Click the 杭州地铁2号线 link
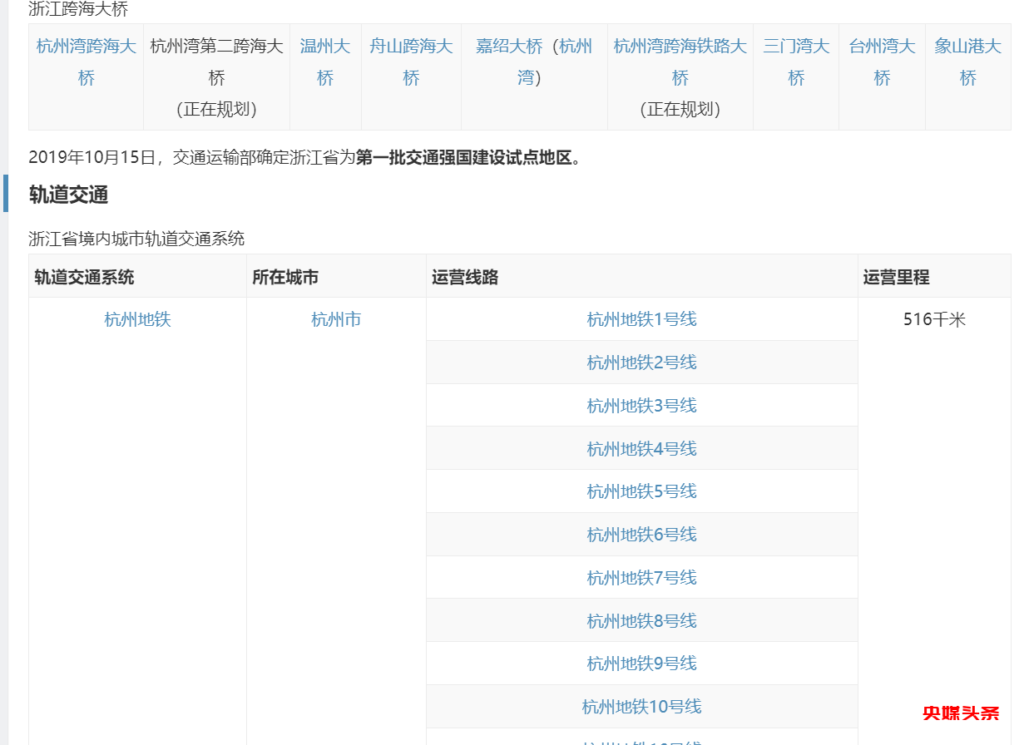Viewport: 1024px width, 745px height. pos(641,363)
